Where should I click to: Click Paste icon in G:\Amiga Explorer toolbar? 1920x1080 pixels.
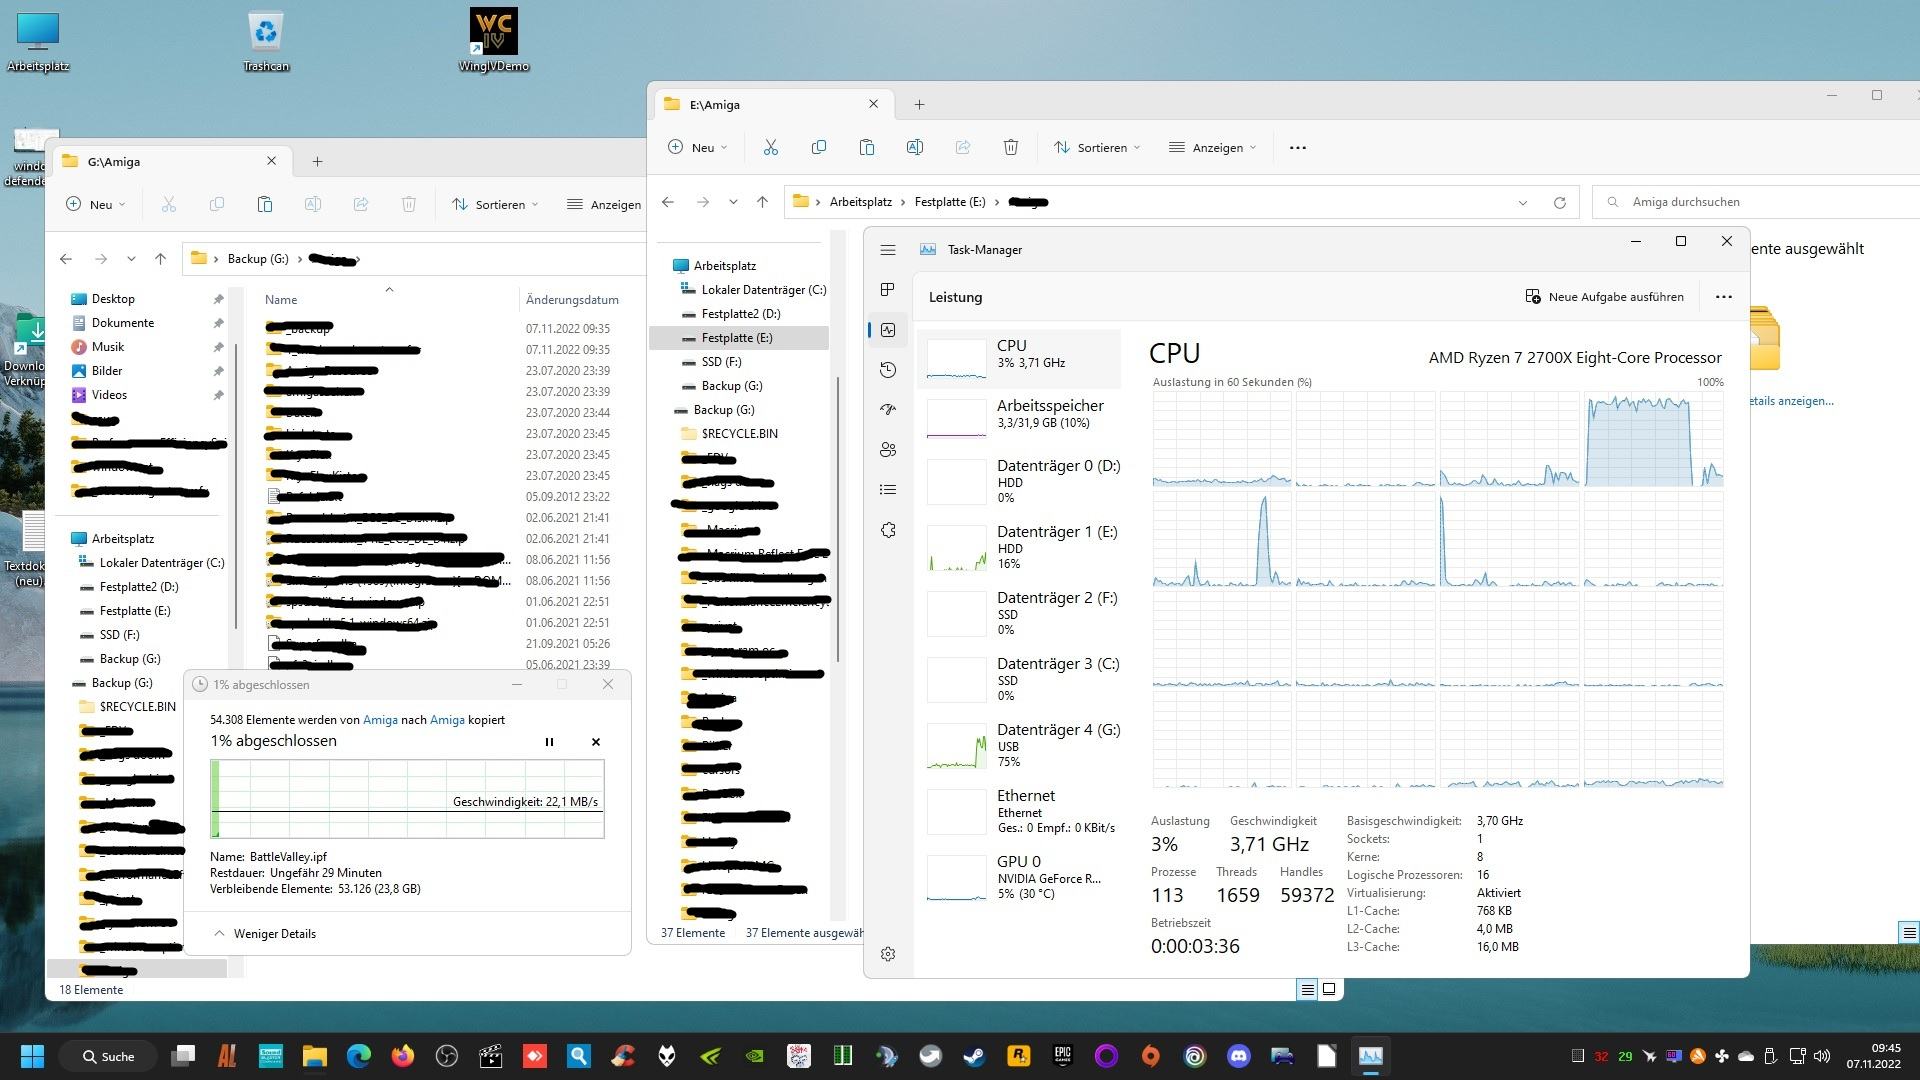click(264, 204)
